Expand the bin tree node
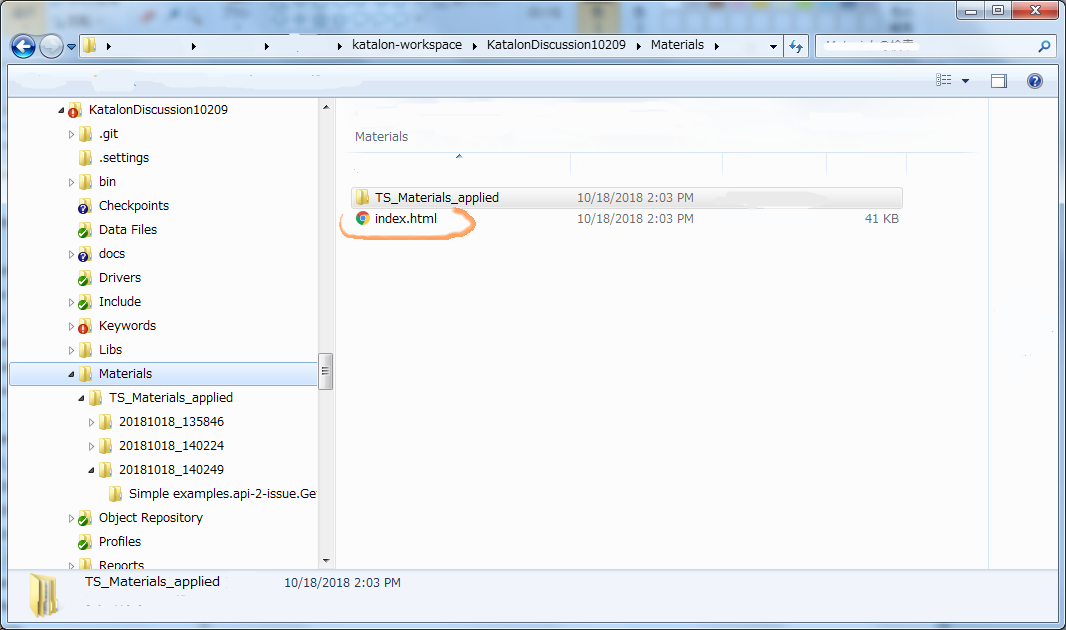Viewport: 1066px width, 630px height. point(71,182)
